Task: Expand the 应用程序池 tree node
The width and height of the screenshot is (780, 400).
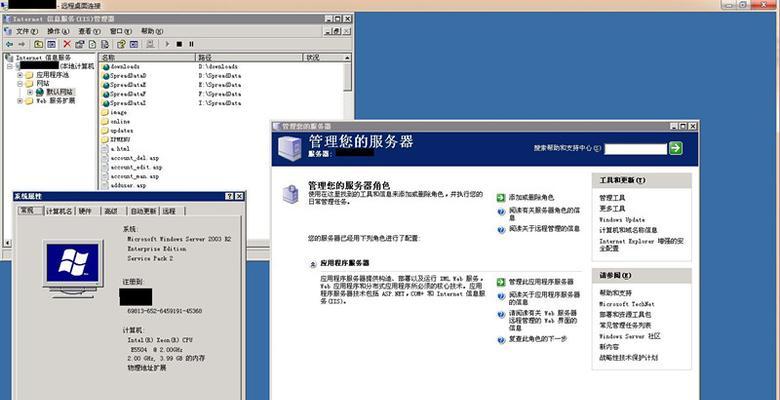Action: (x=20, y=75)
